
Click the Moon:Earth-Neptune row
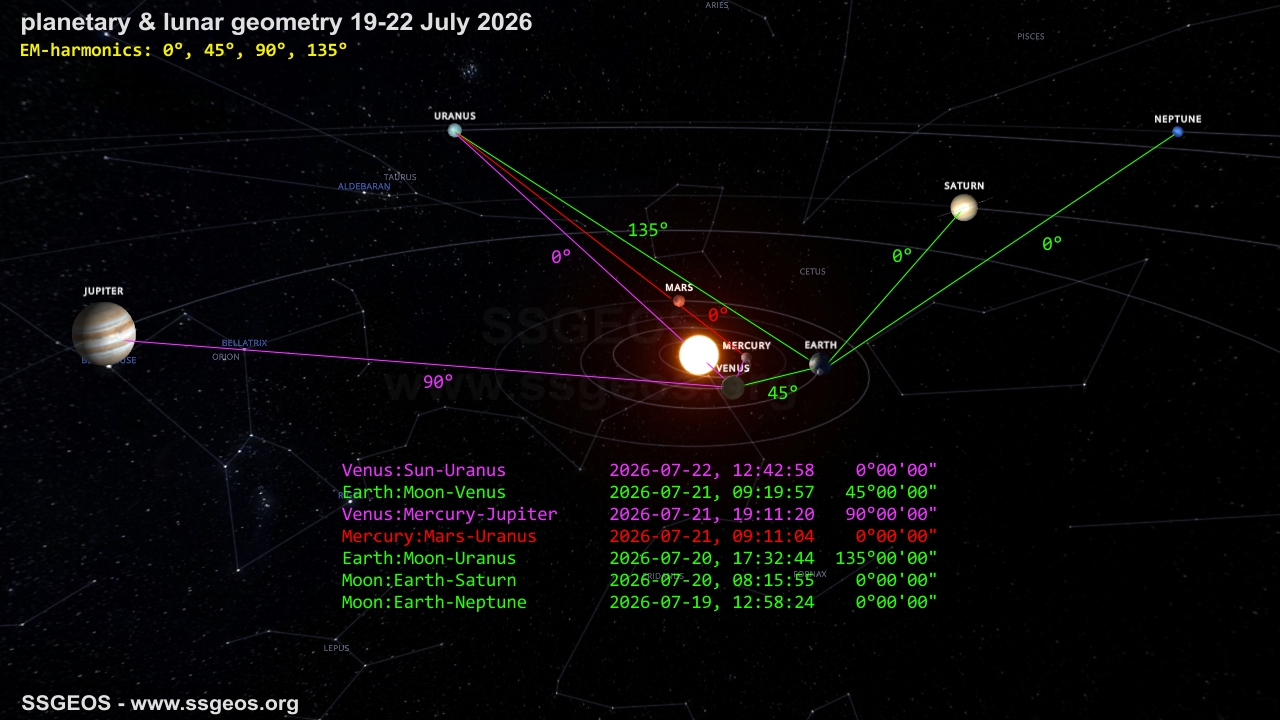point(640,602)
